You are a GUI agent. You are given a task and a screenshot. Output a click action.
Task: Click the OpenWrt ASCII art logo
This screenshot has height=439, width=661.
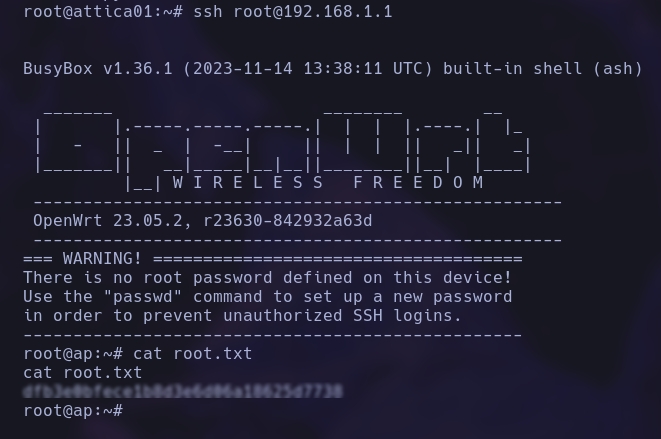[282, 144]
